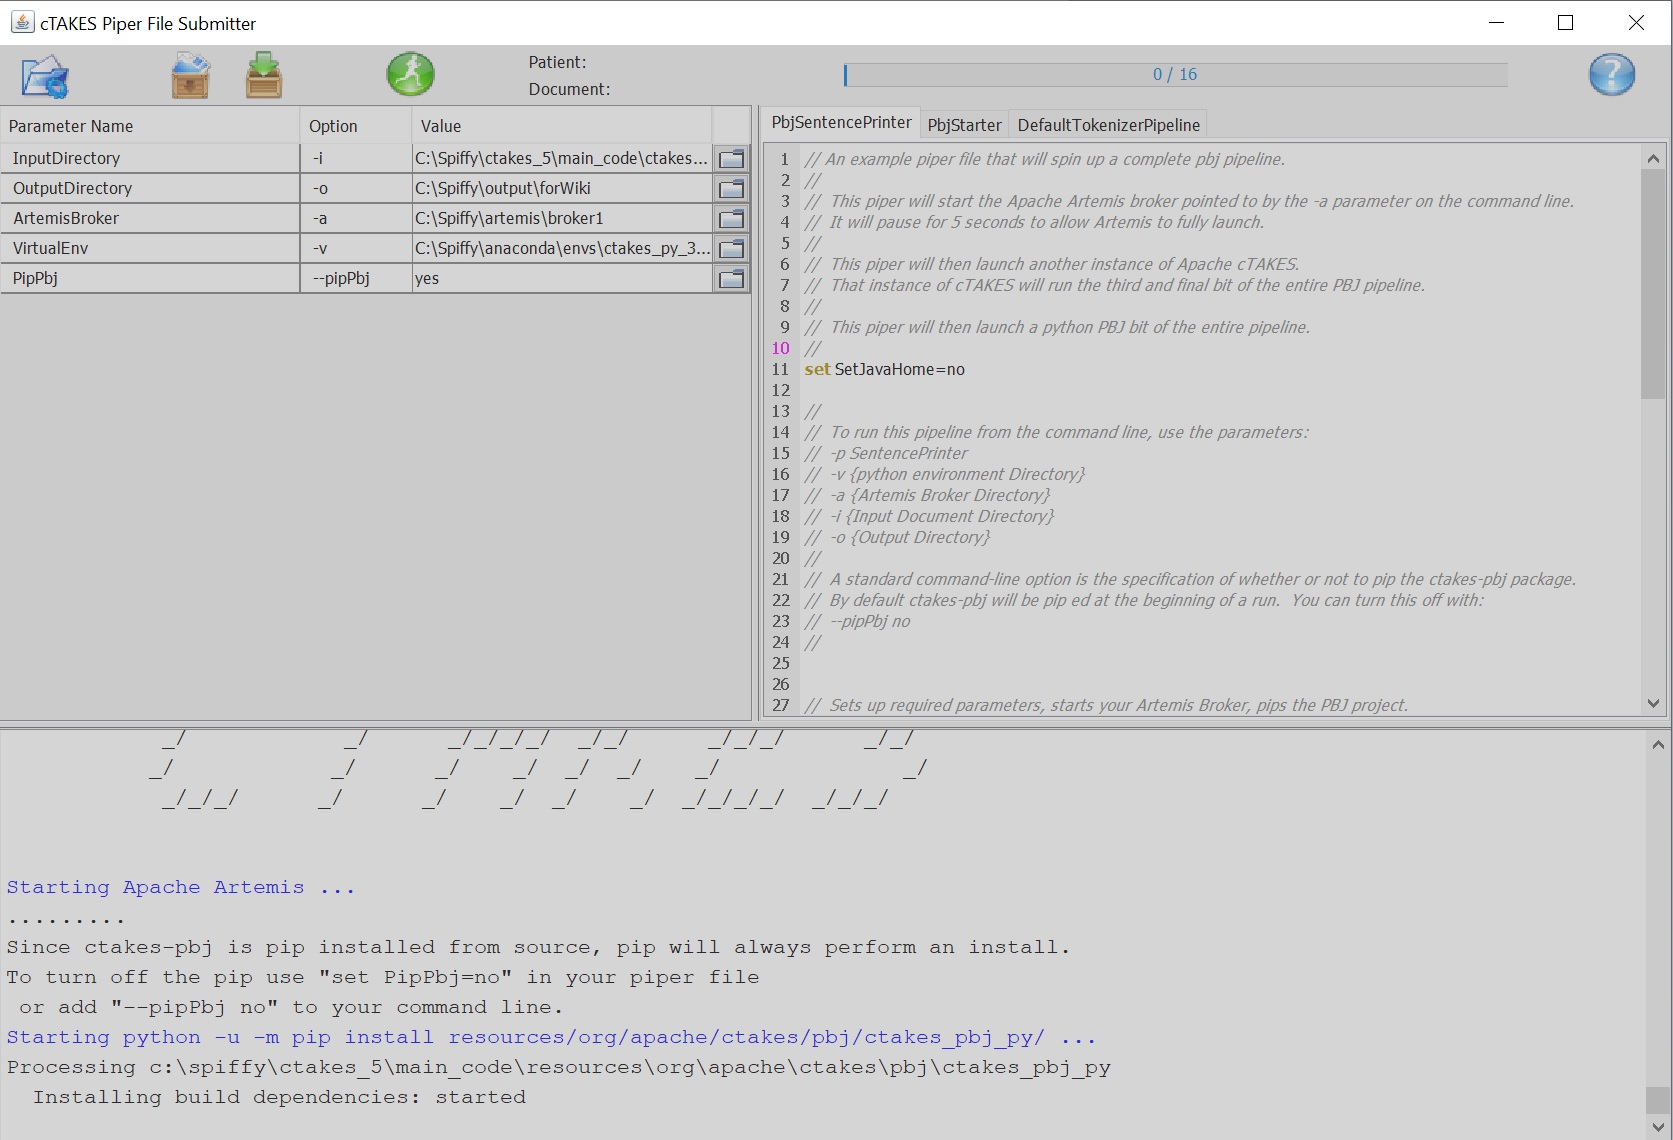
Task: Select the PbjSentencePrinter tab
Action: point(841,122)
